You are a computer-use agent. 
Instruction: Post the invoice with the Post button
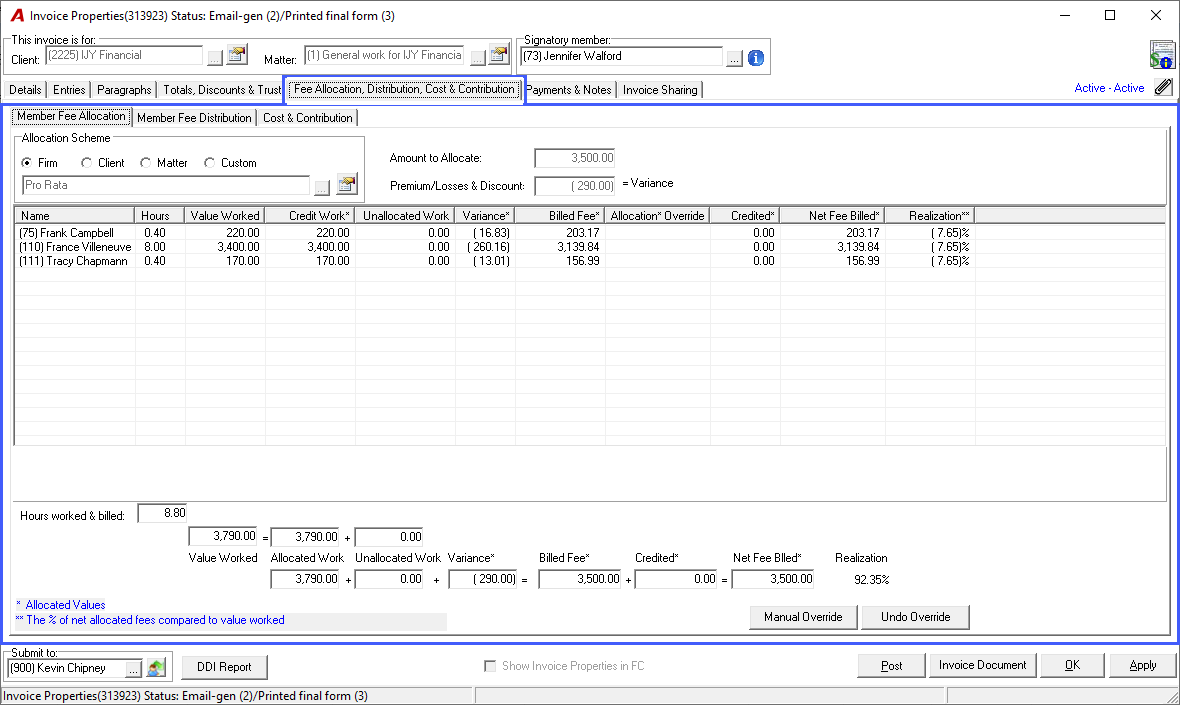891,666
